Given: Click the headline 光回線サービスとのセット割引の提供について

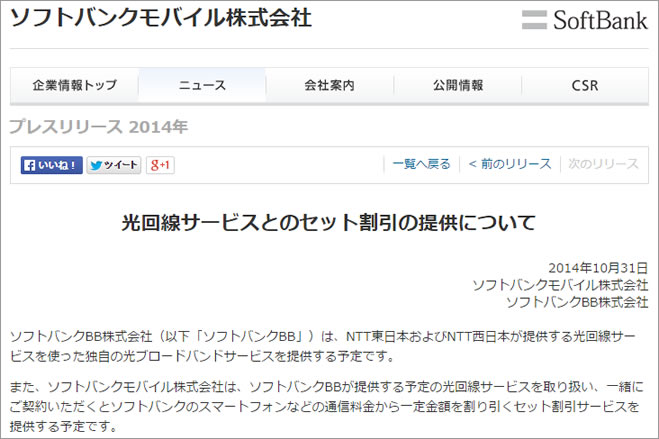Looking at the screenshot, I should [x=329, y=222].
